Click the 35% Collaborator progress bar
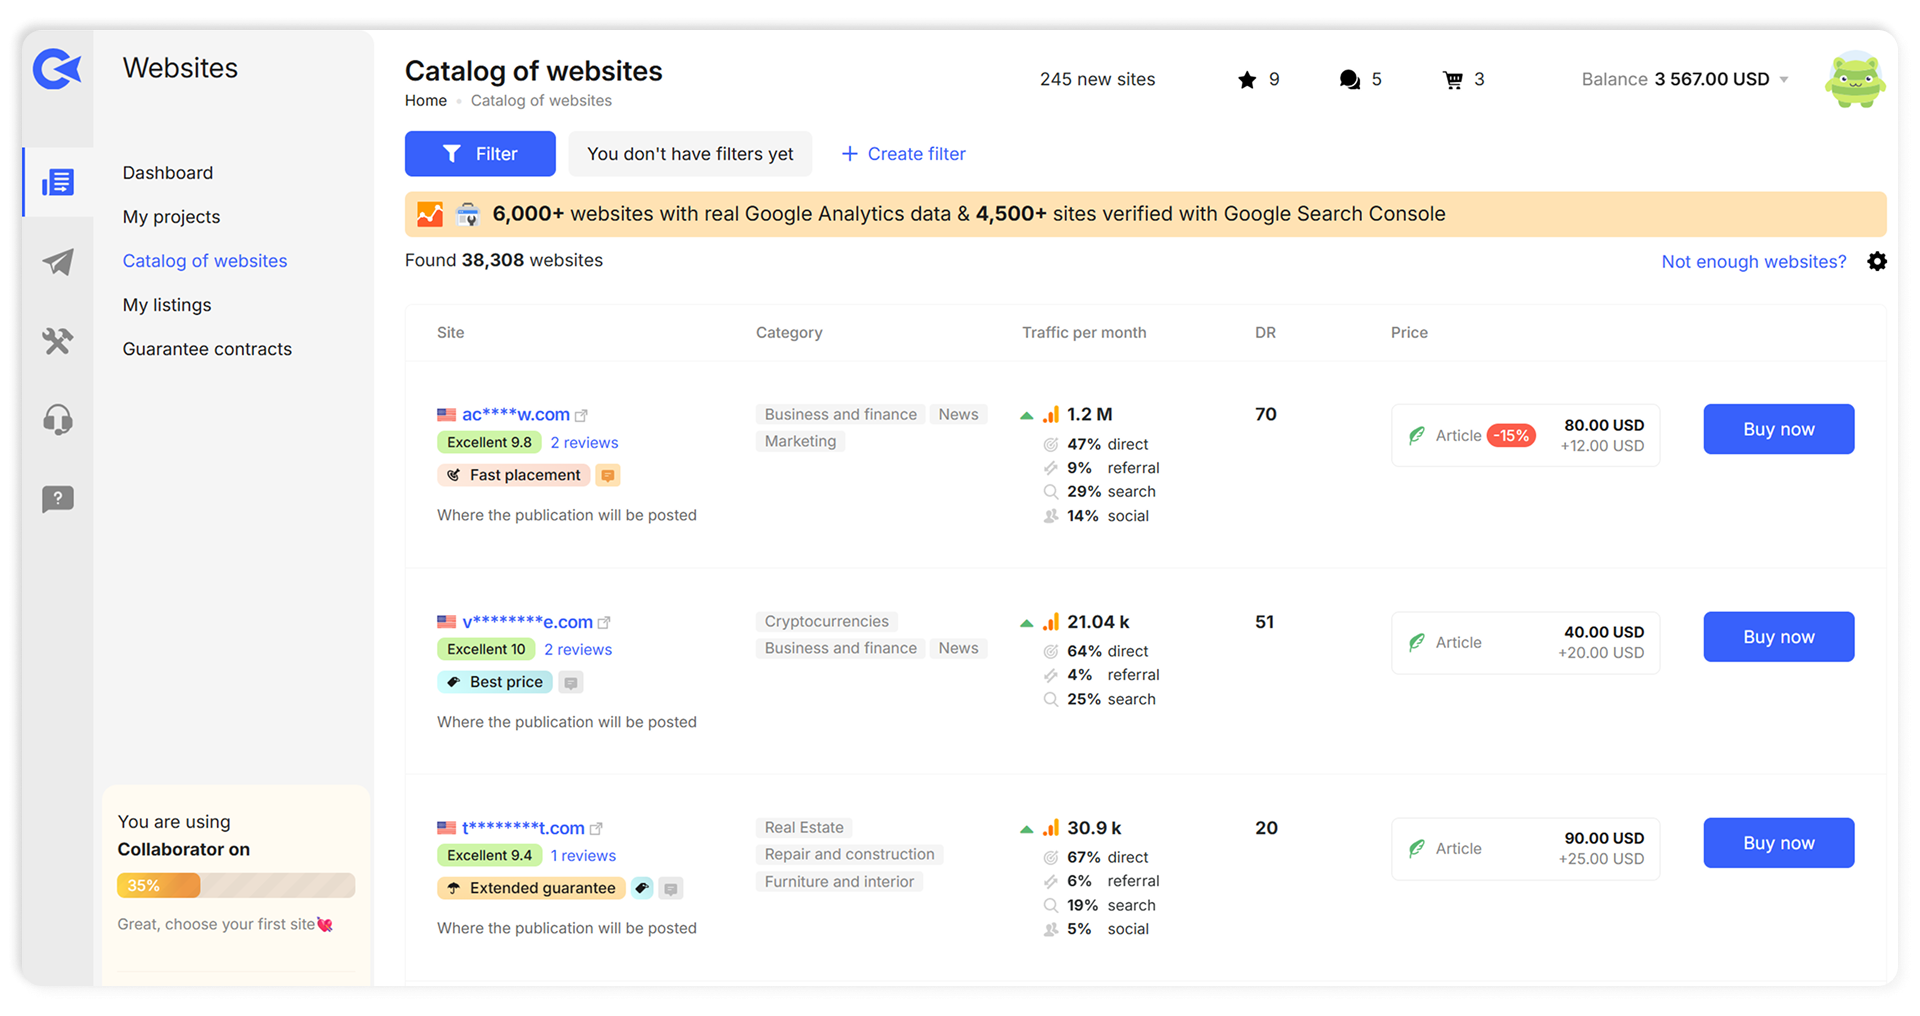 [x=236, y=885]
